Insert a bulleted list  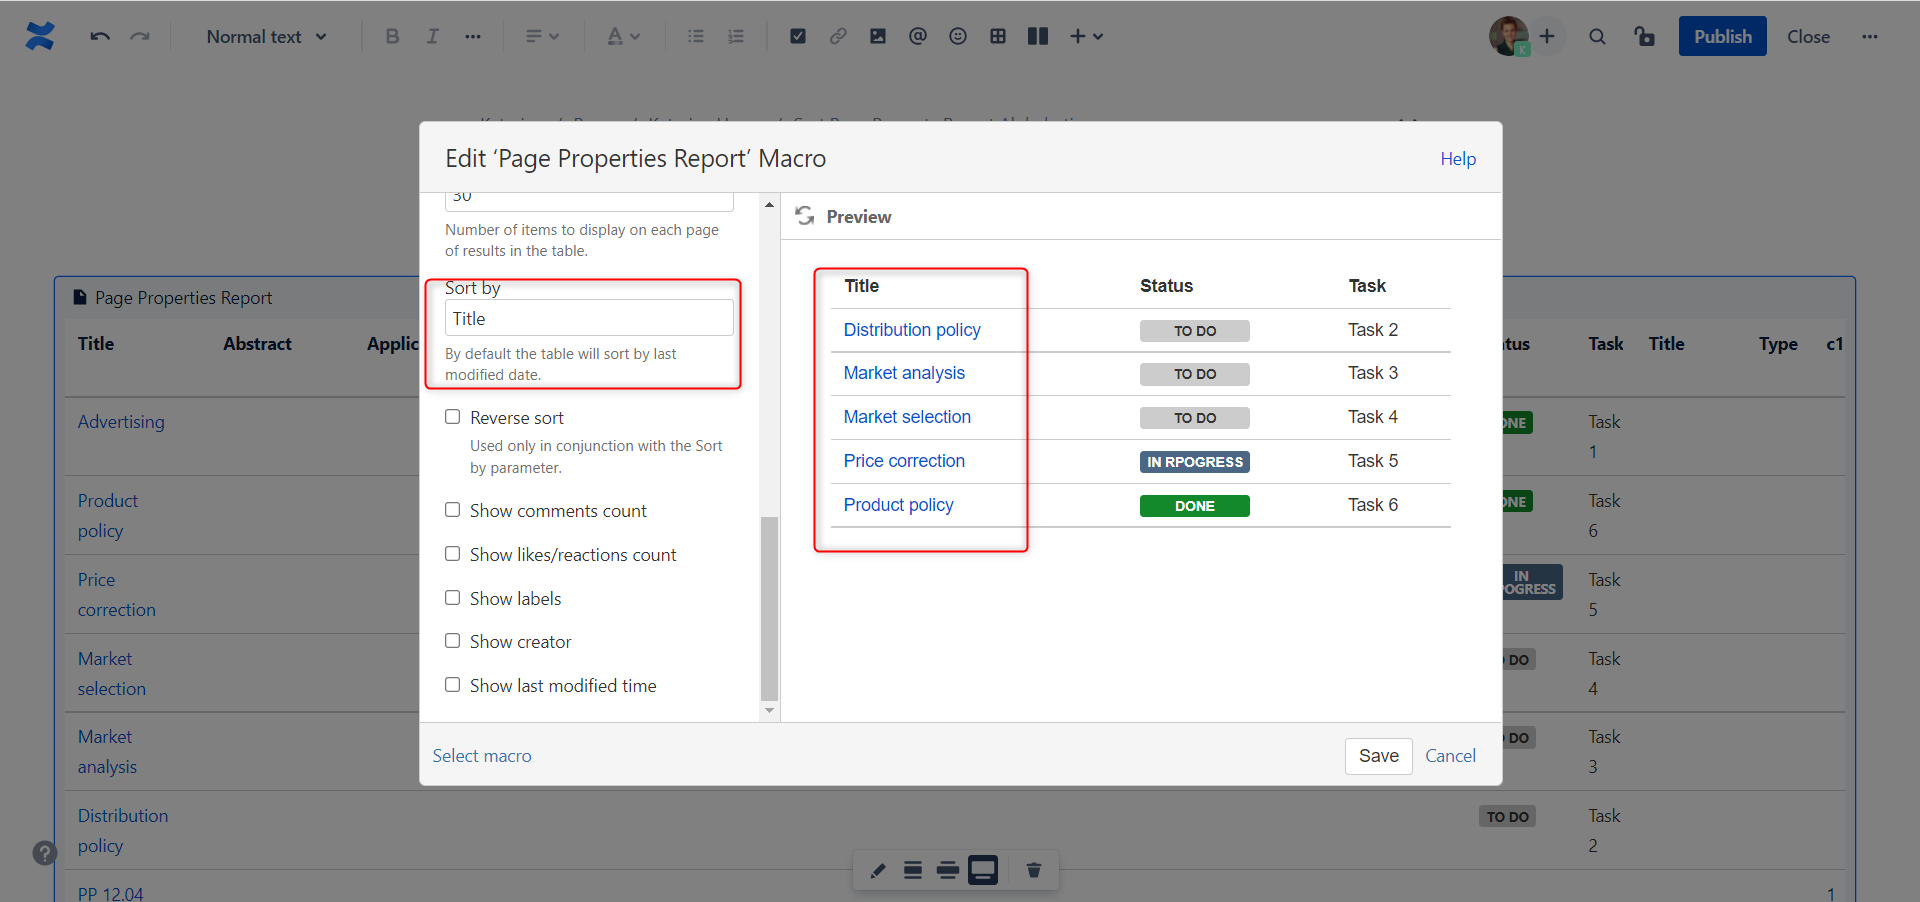(696, 36)
